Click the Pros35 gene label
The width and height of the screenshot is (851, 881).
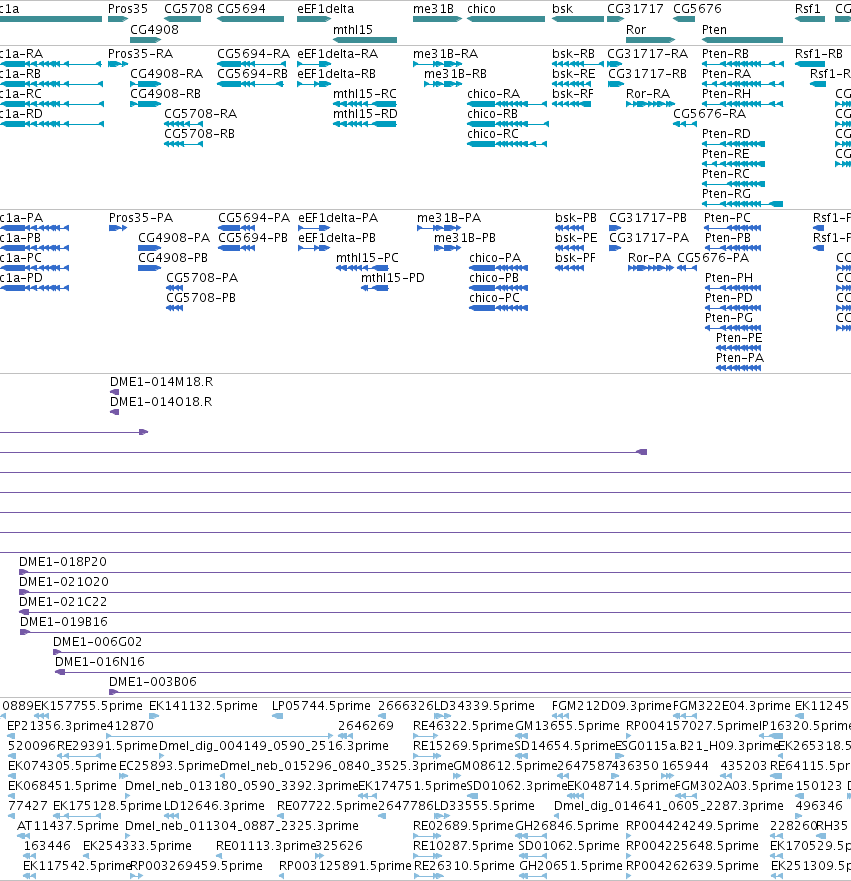click(x=128, y=9)
